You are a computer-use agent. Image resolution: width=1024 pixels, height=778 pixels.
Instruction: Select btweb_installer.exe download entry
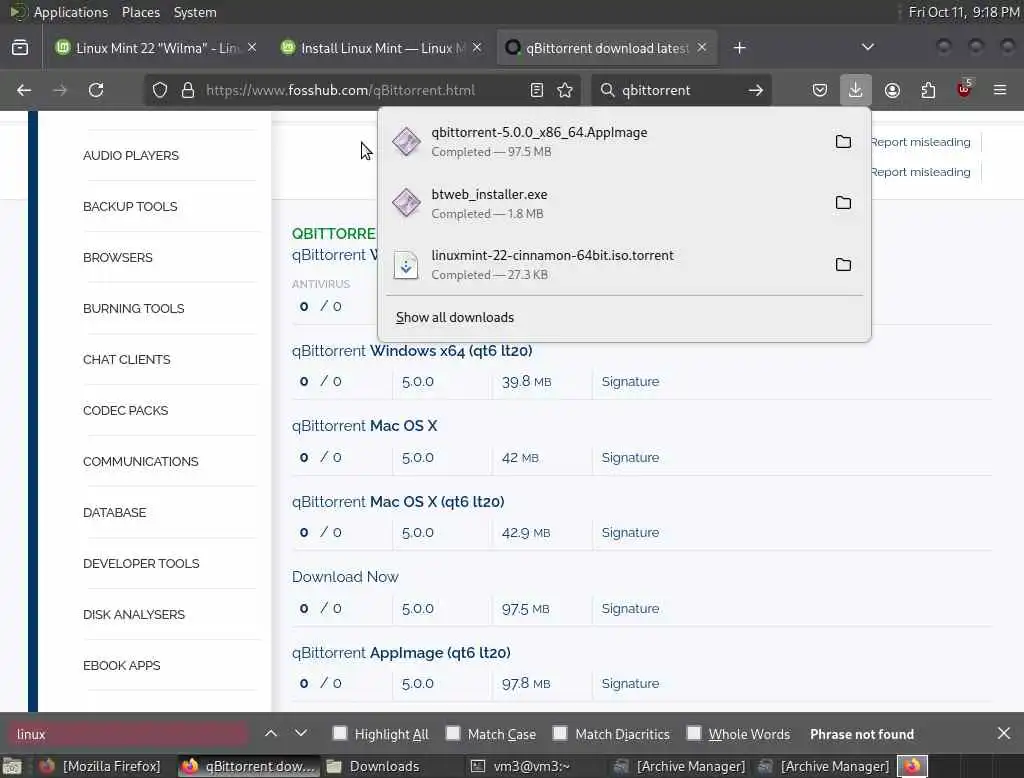click(624, 203)
